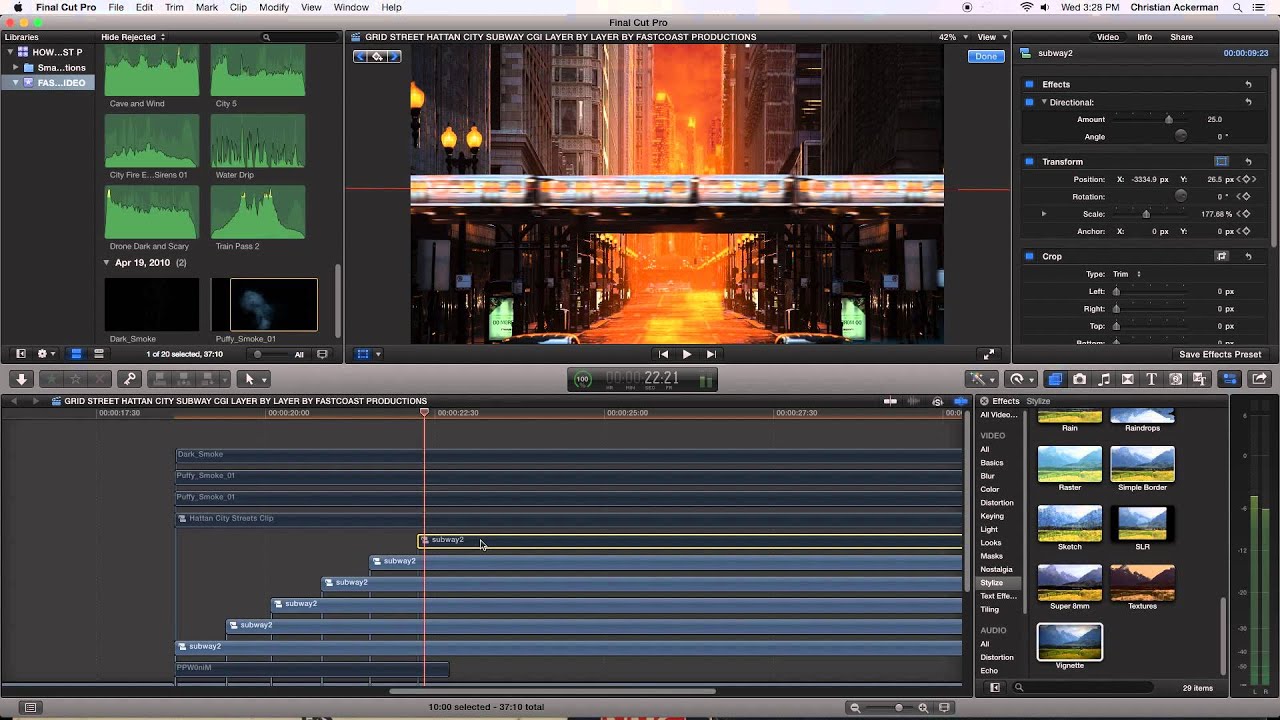
Task: Open browser action gear menu
Action: [45, 354]
